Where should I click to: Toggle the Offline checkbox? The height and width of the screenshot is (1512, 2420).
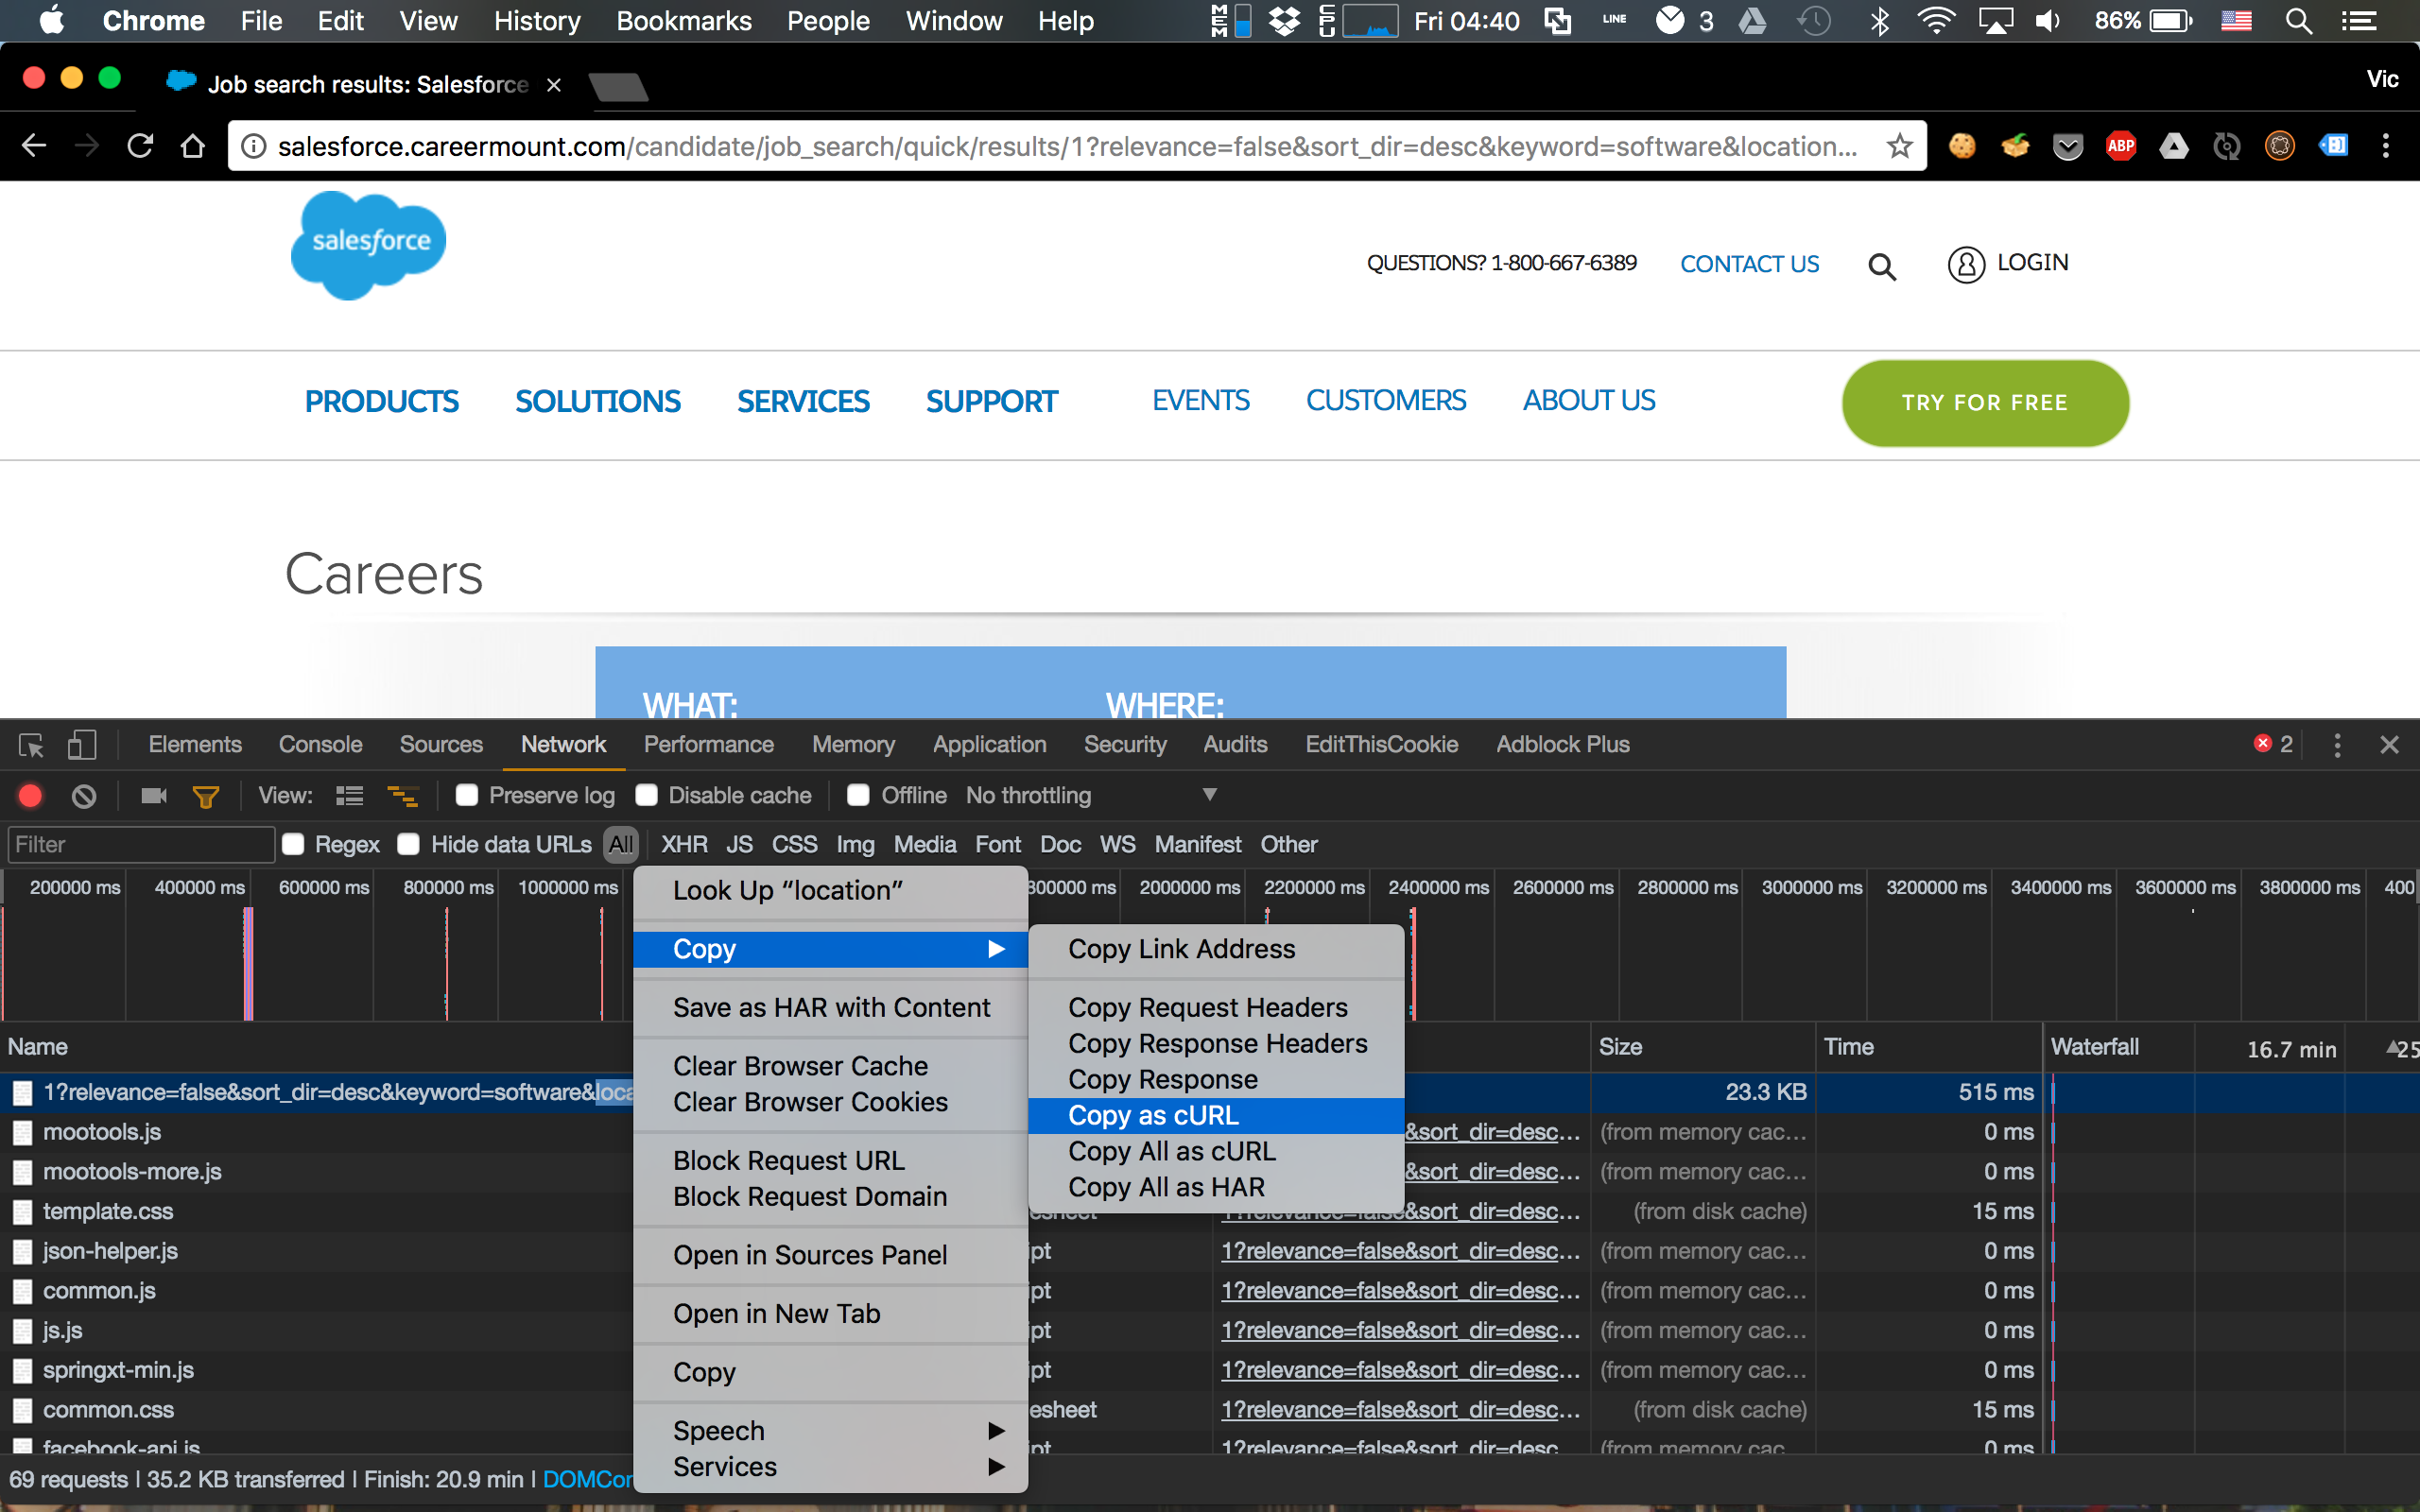tap(858, 795)
